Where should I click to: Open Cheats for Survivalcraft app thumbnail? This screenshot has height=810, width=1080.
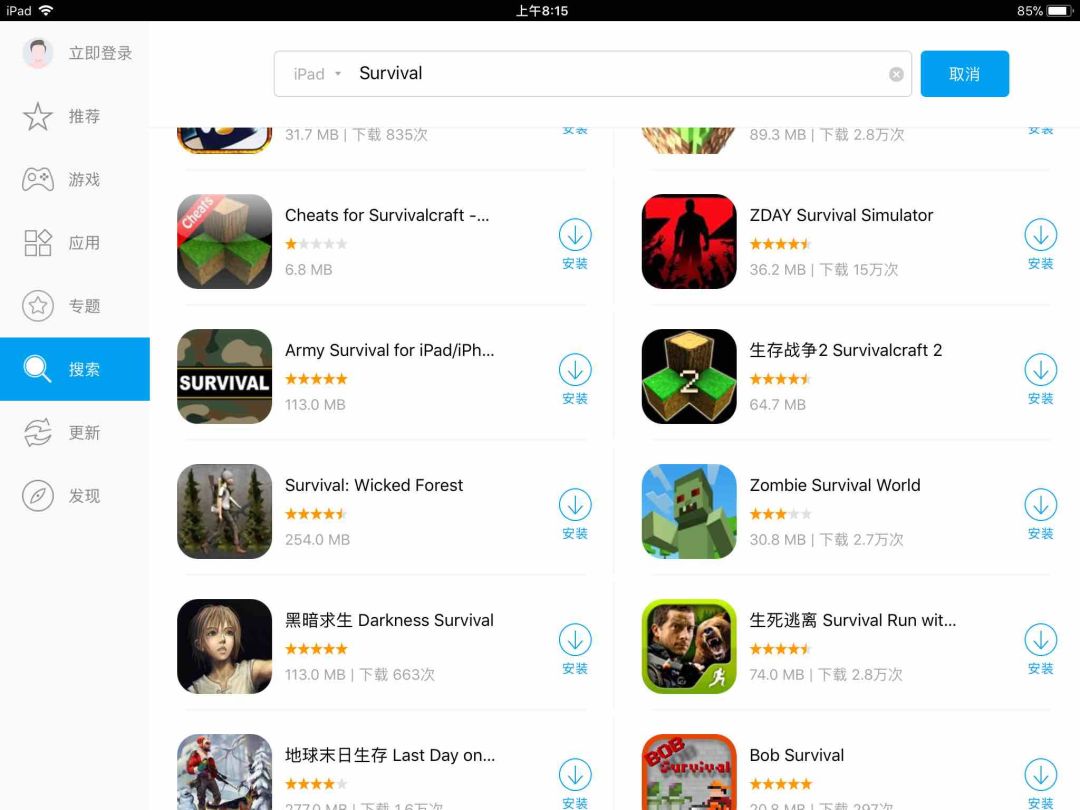(x=225, y=241)
